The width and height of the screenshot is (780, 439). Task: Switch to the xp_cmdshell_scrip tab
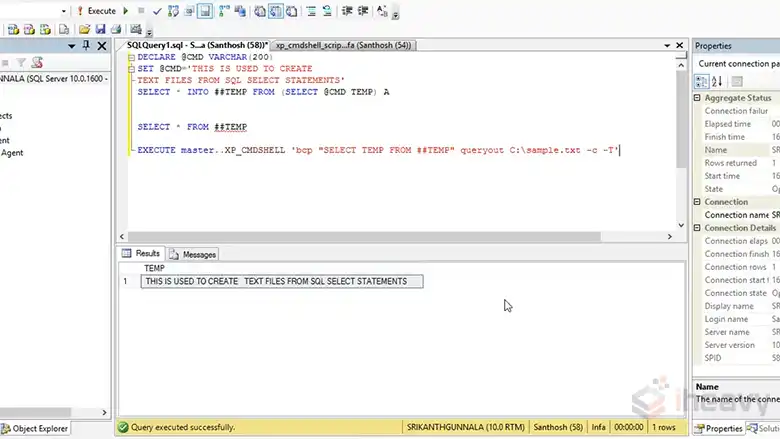coord(343,45)
